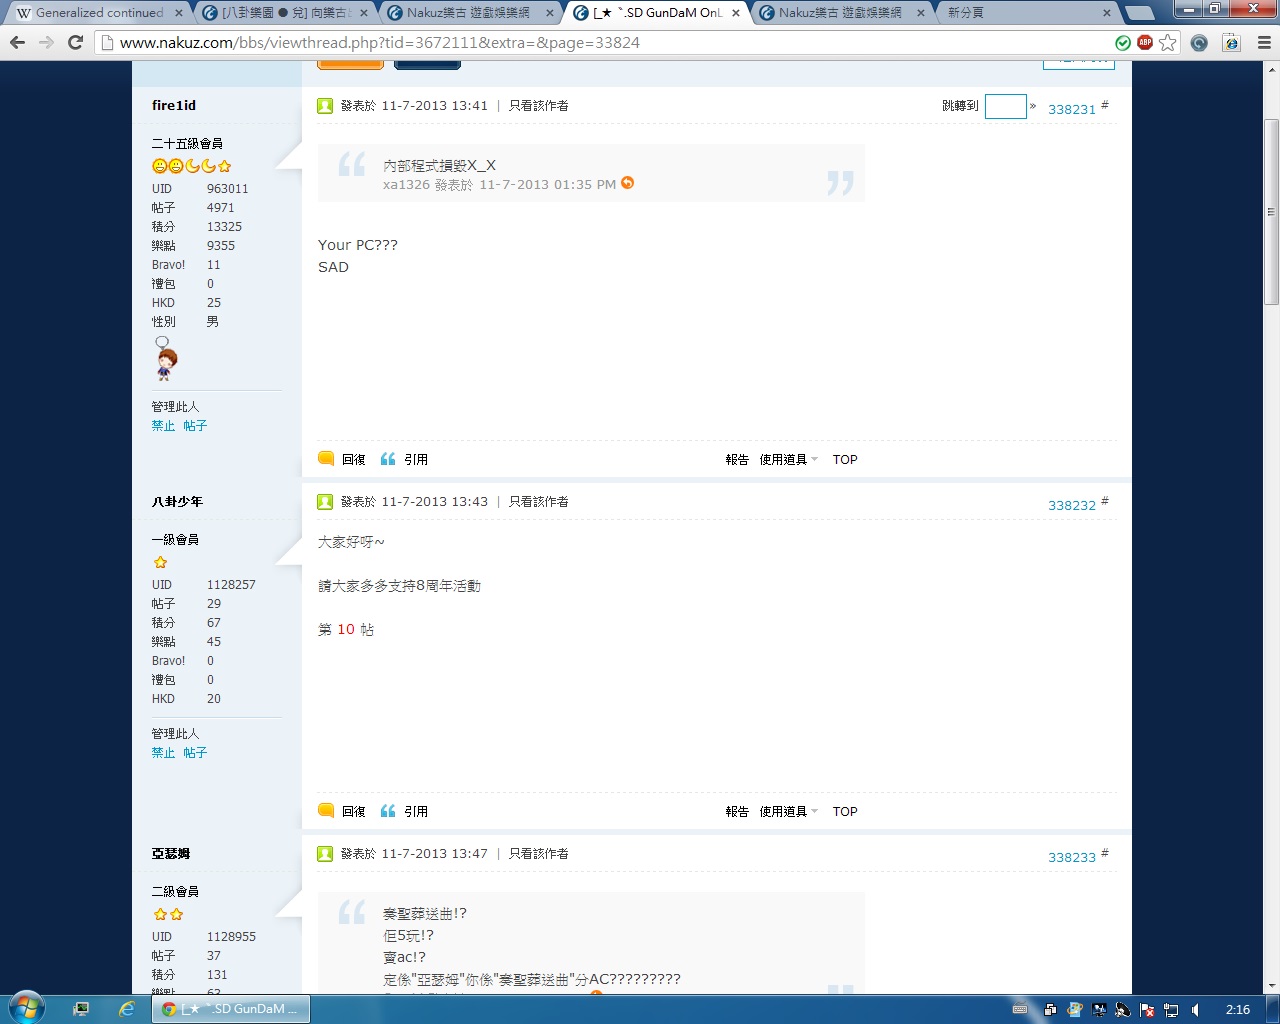Click the taskbar volume speaker icon

tap(1196, 1010)
